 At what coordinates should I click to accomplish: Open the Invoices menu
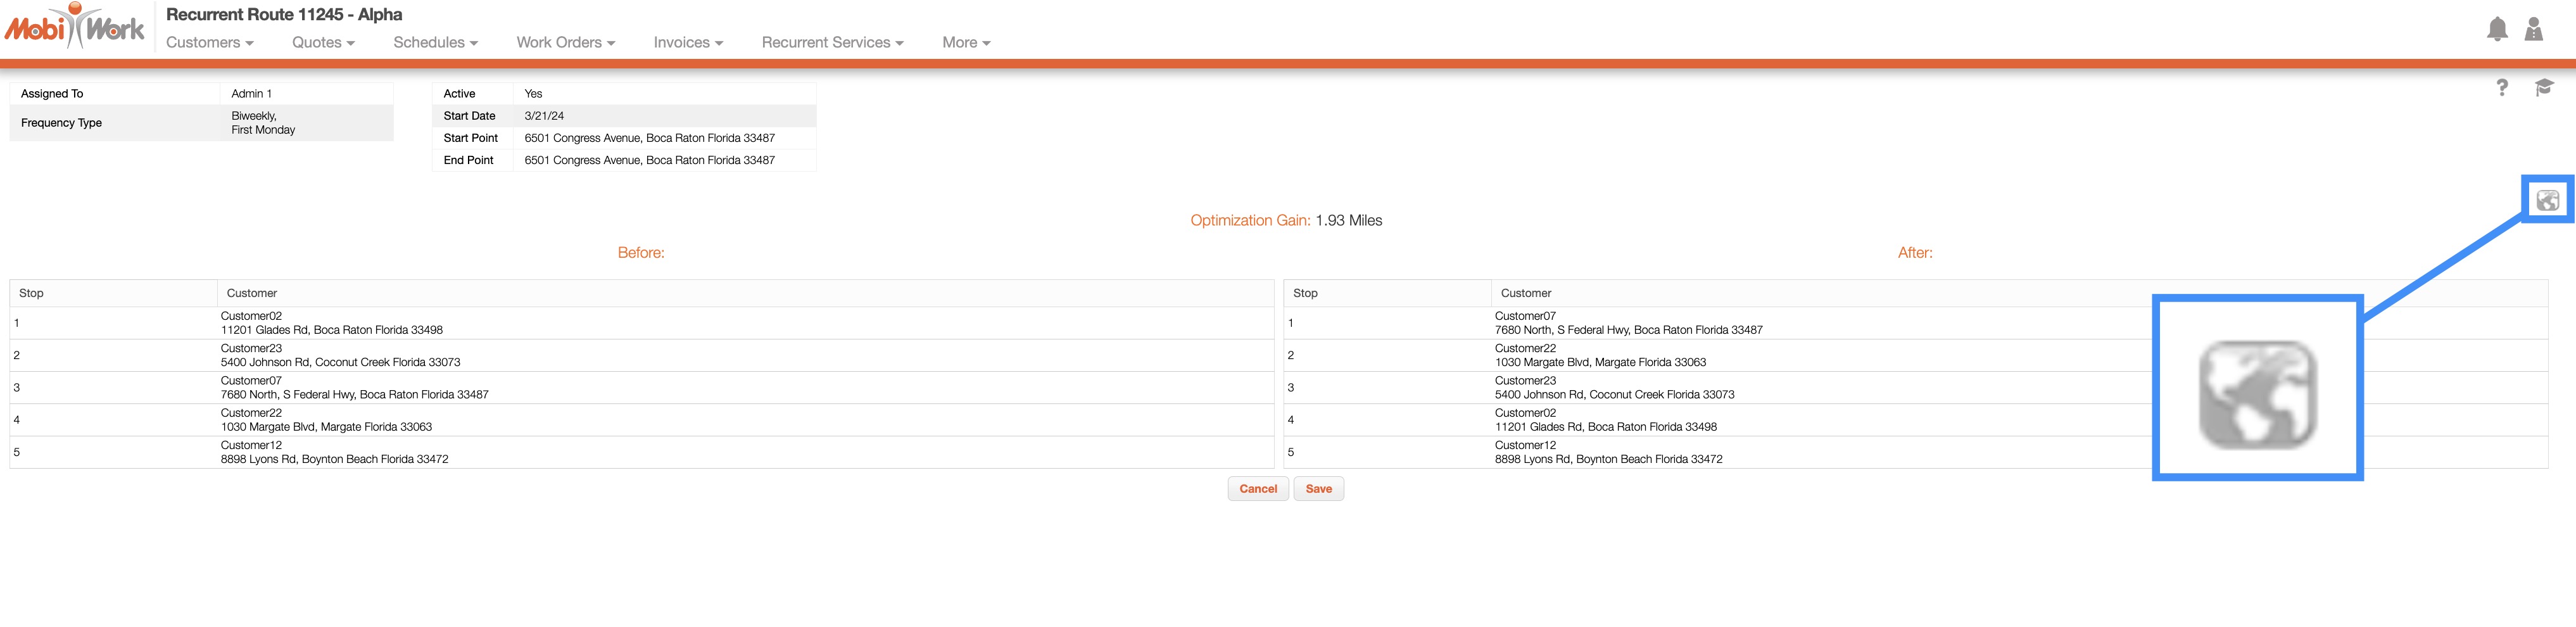pyautogui.click(x=687, y=42)
